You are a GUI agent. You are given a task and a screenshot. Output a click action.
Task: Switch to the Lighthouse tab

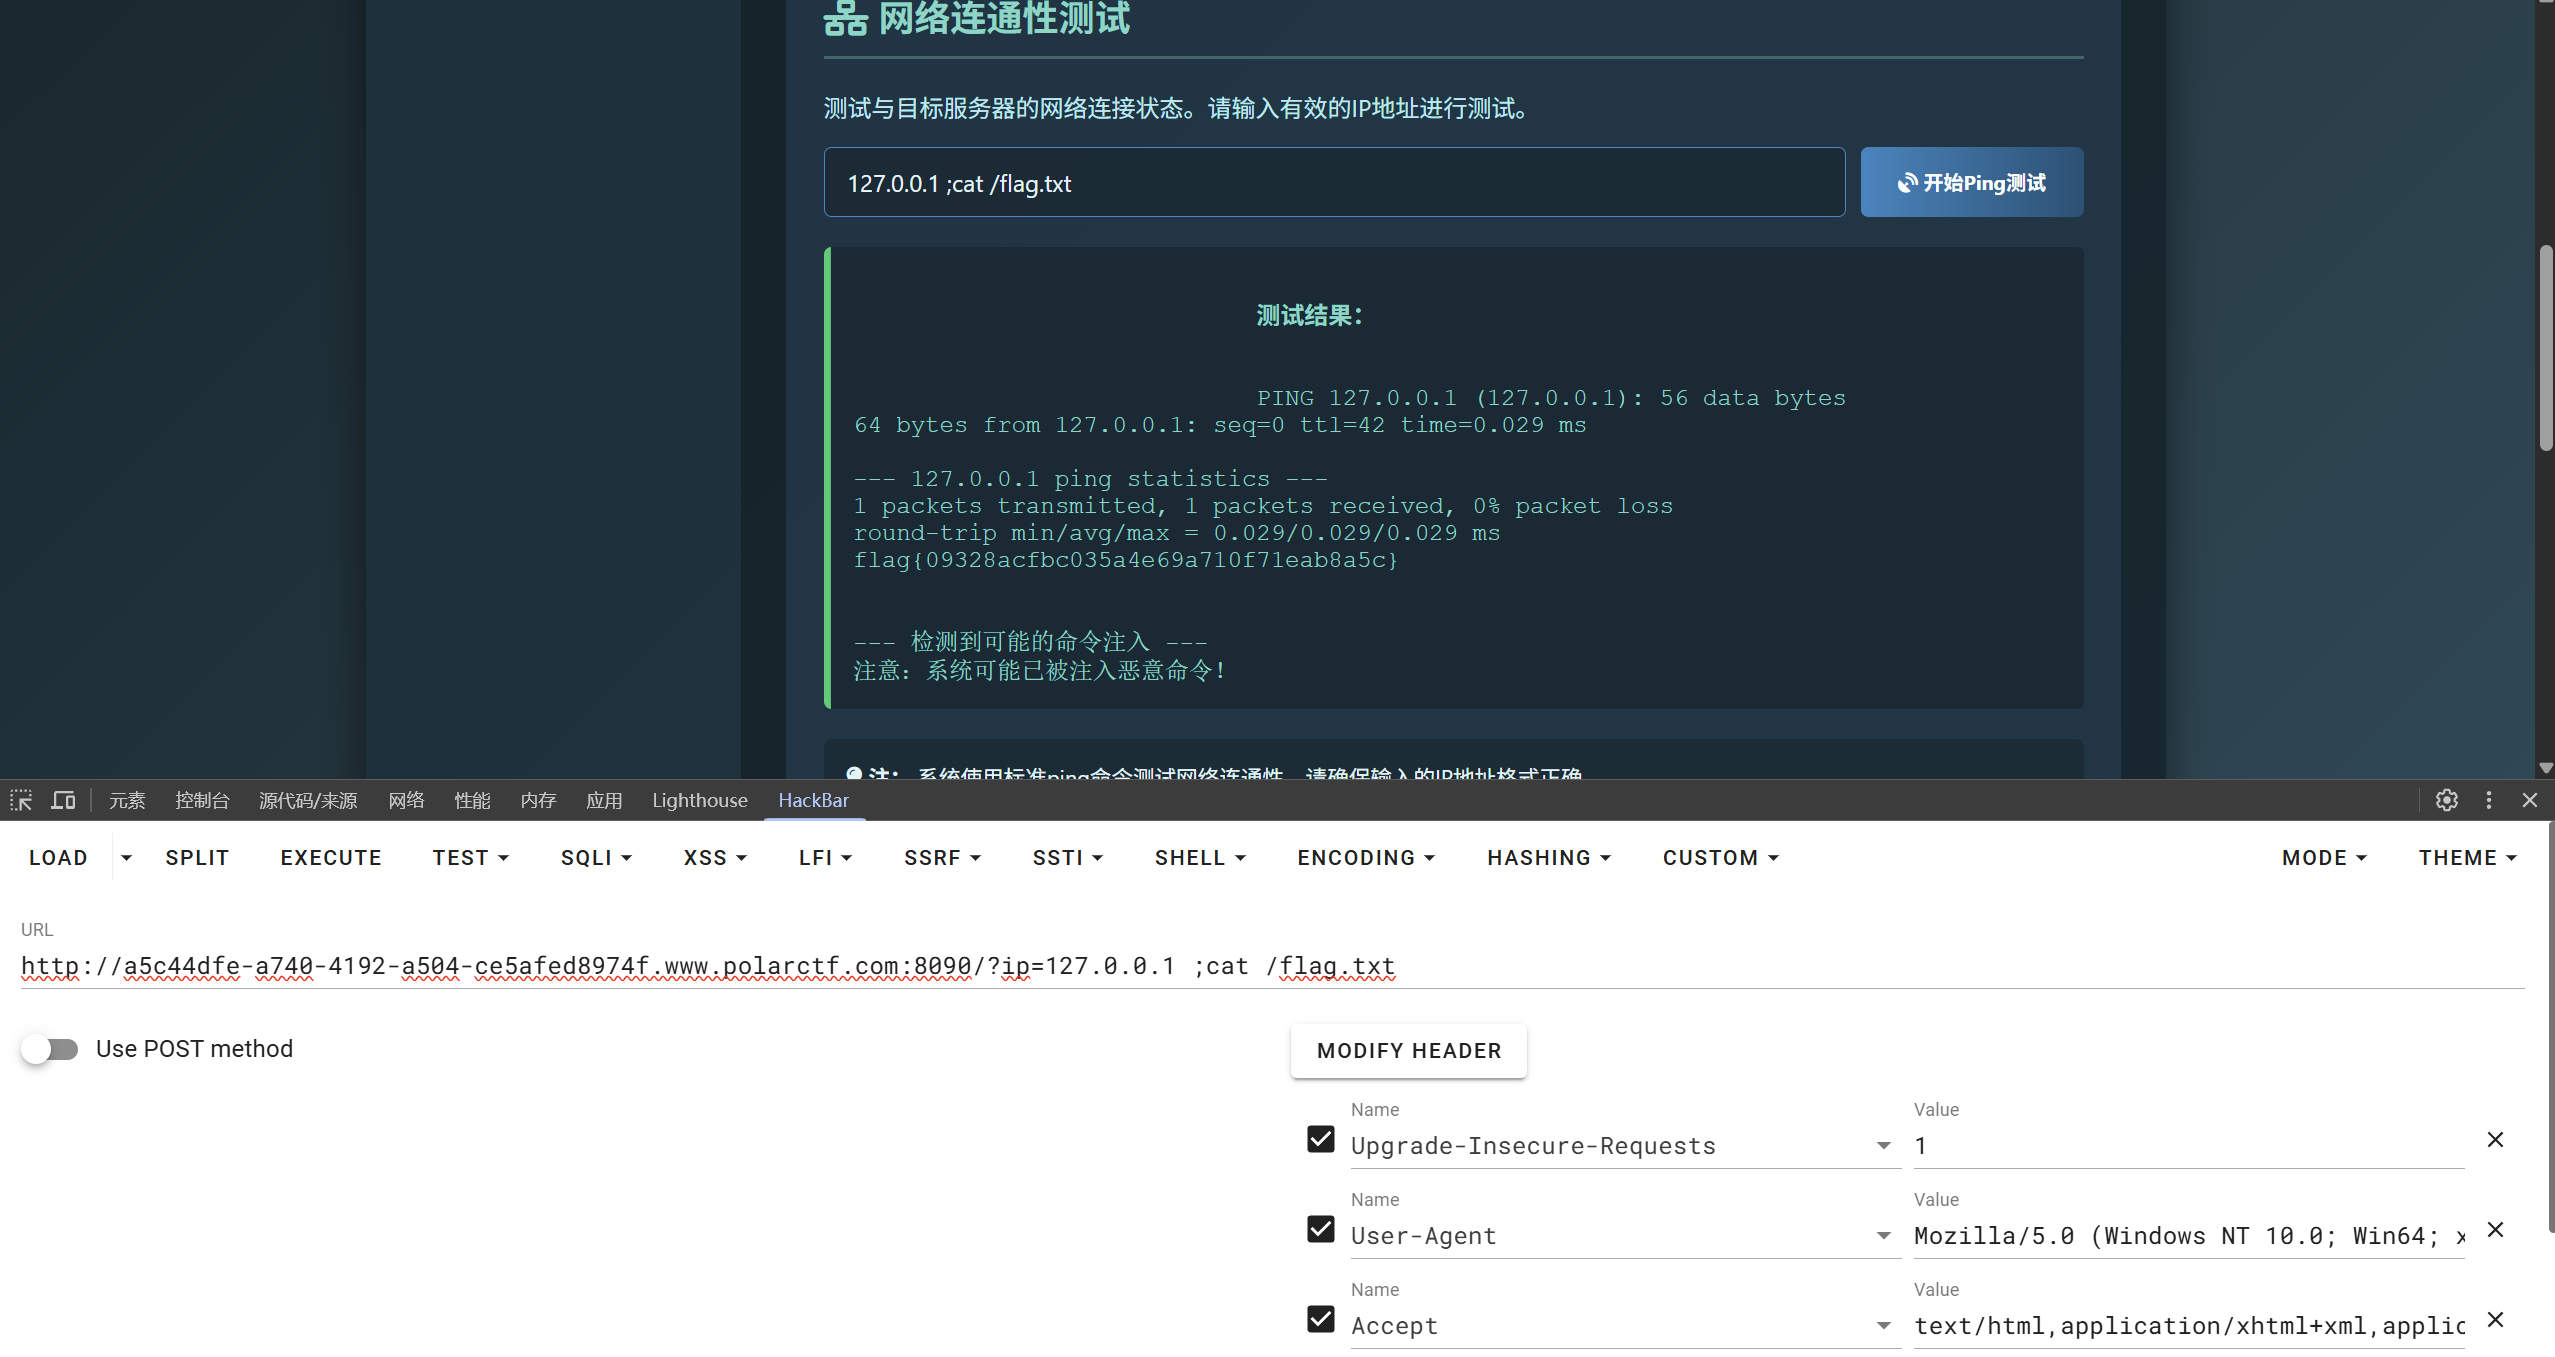[699, 800]
